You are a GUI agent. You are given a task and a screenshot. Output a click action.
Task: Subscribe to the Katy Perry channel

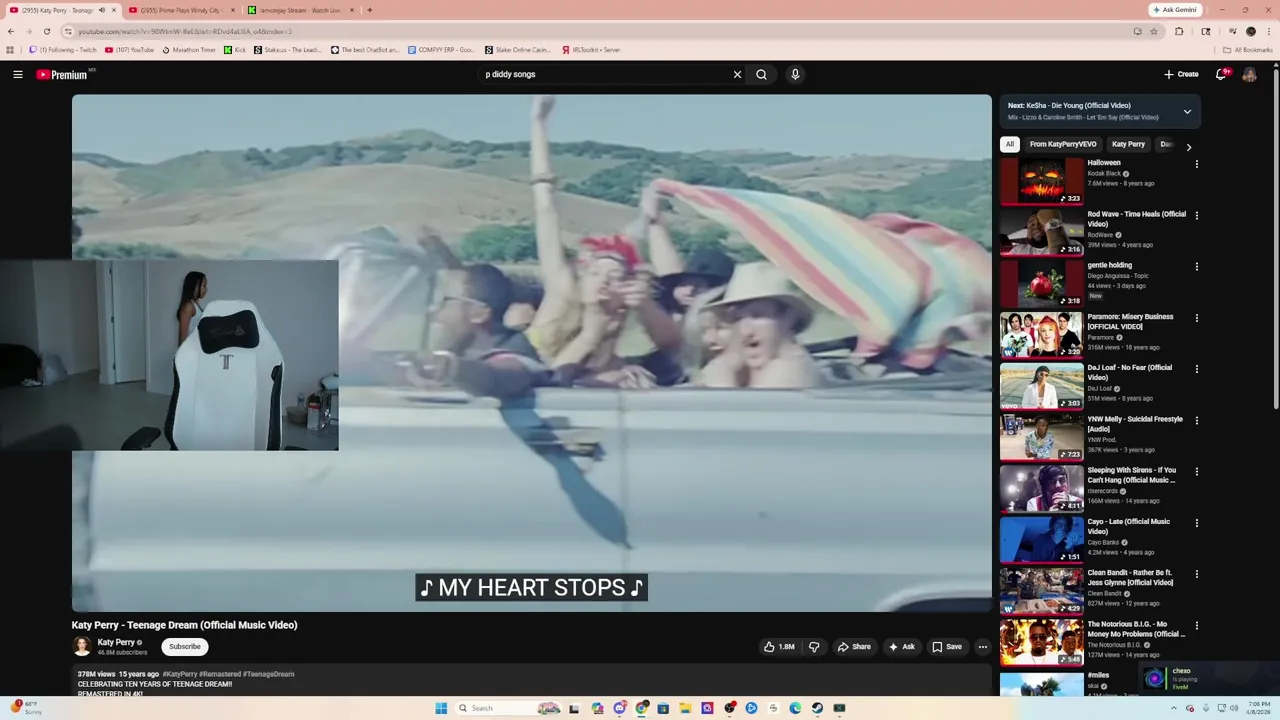coord(185,647)
